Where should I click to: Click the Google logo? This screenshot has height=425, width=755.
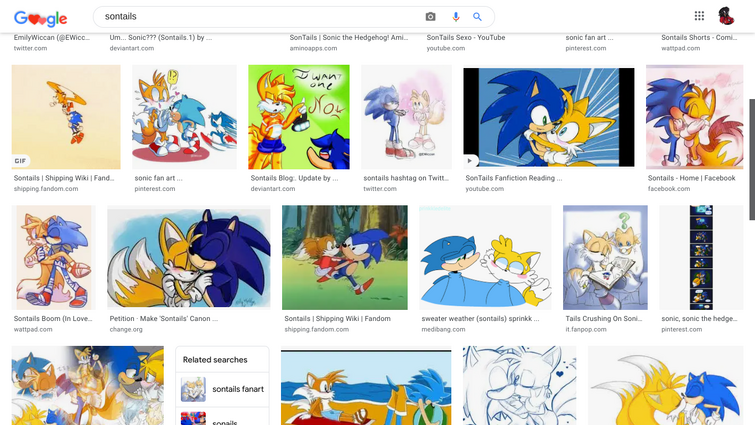[x=40, y=18]
